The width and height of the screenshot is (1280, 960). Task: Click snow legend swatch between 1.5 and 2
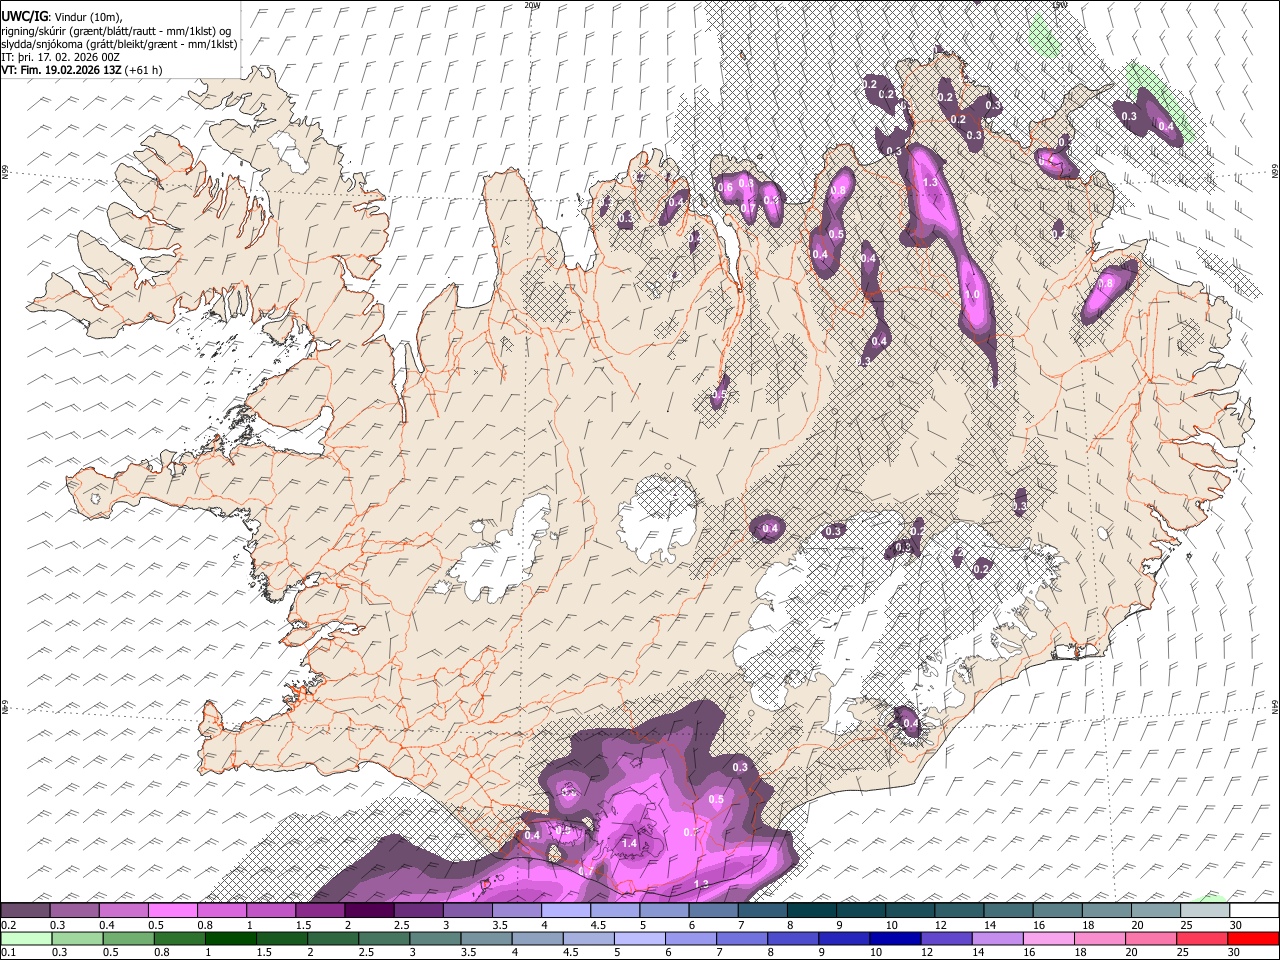click(320, 911)
